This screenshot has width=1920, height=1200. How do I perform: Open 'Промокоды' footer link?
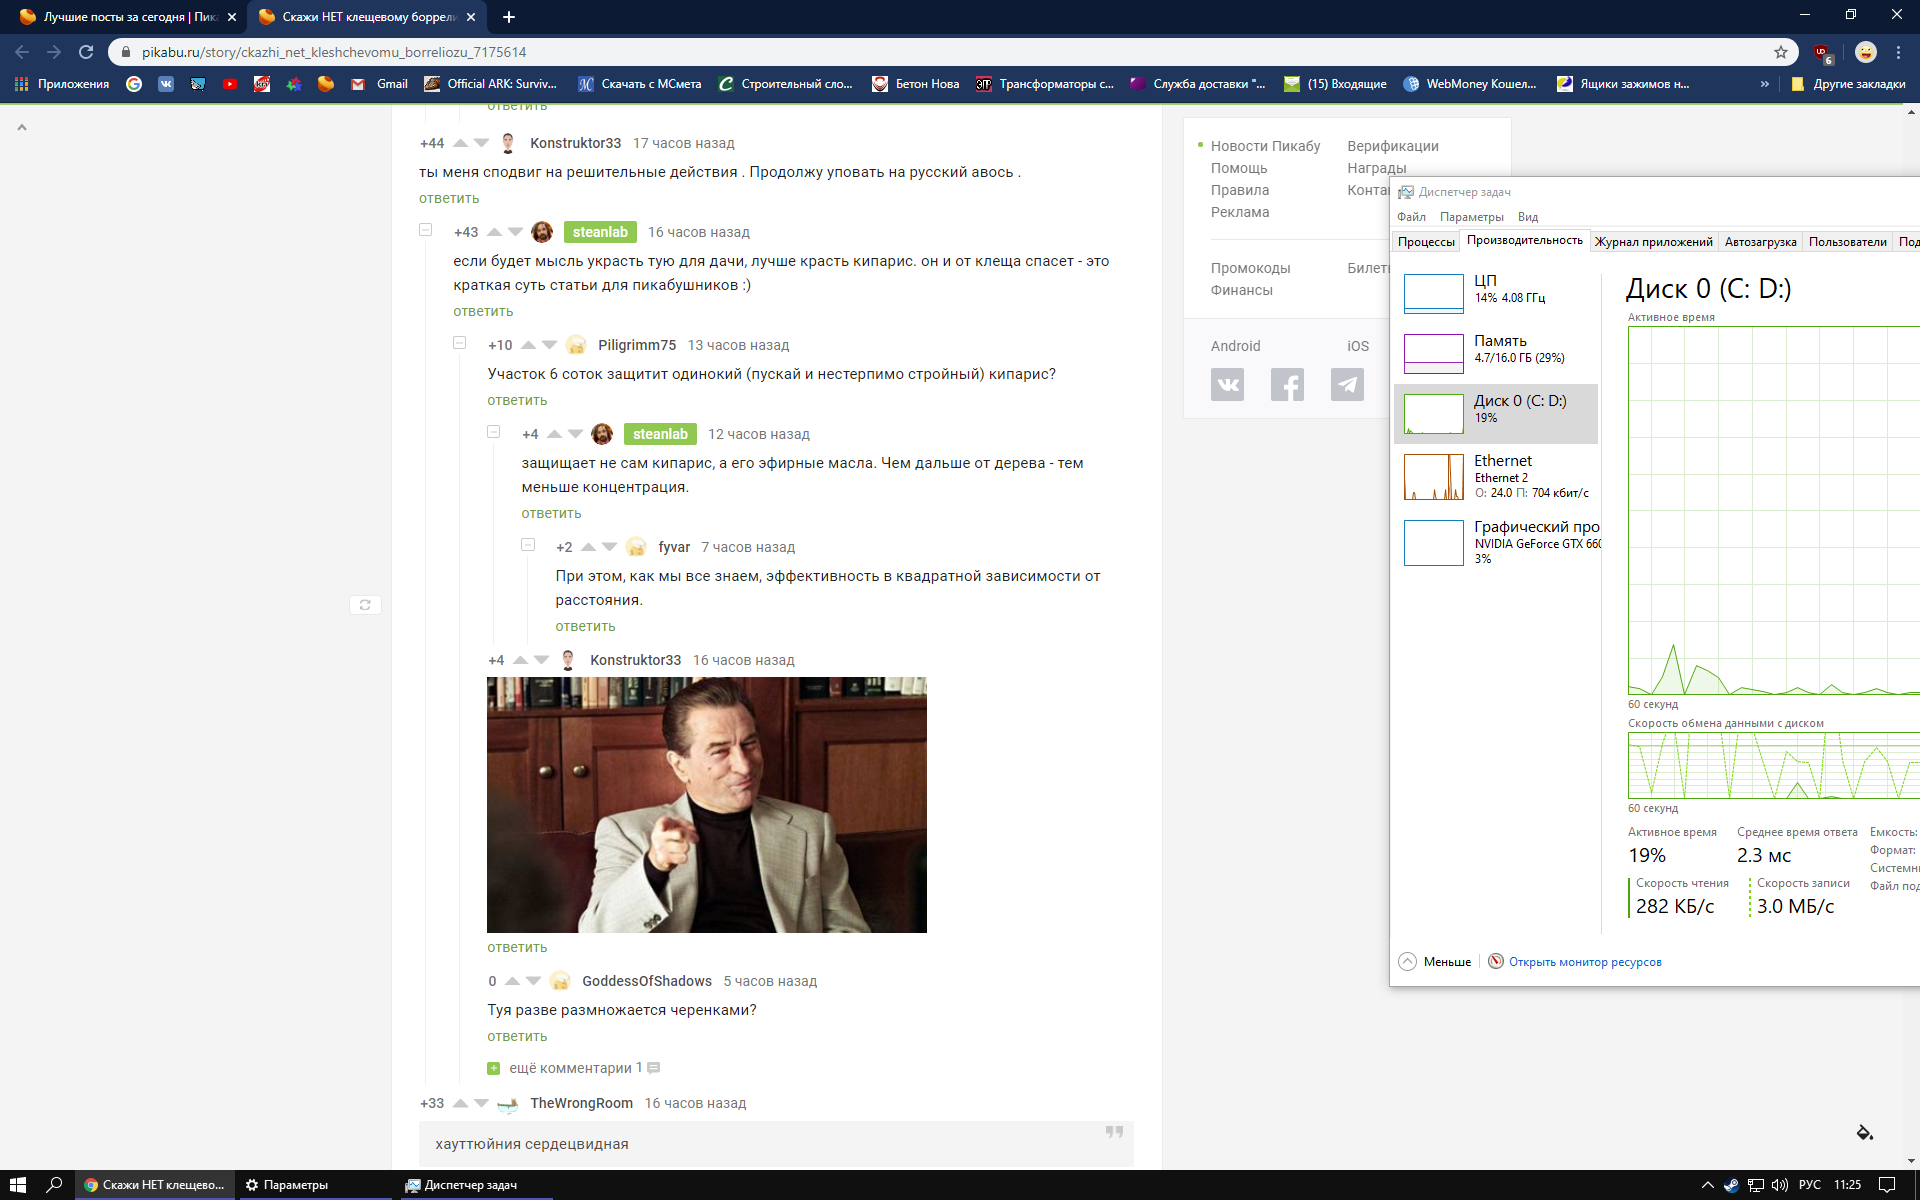tap(1250, 268)
